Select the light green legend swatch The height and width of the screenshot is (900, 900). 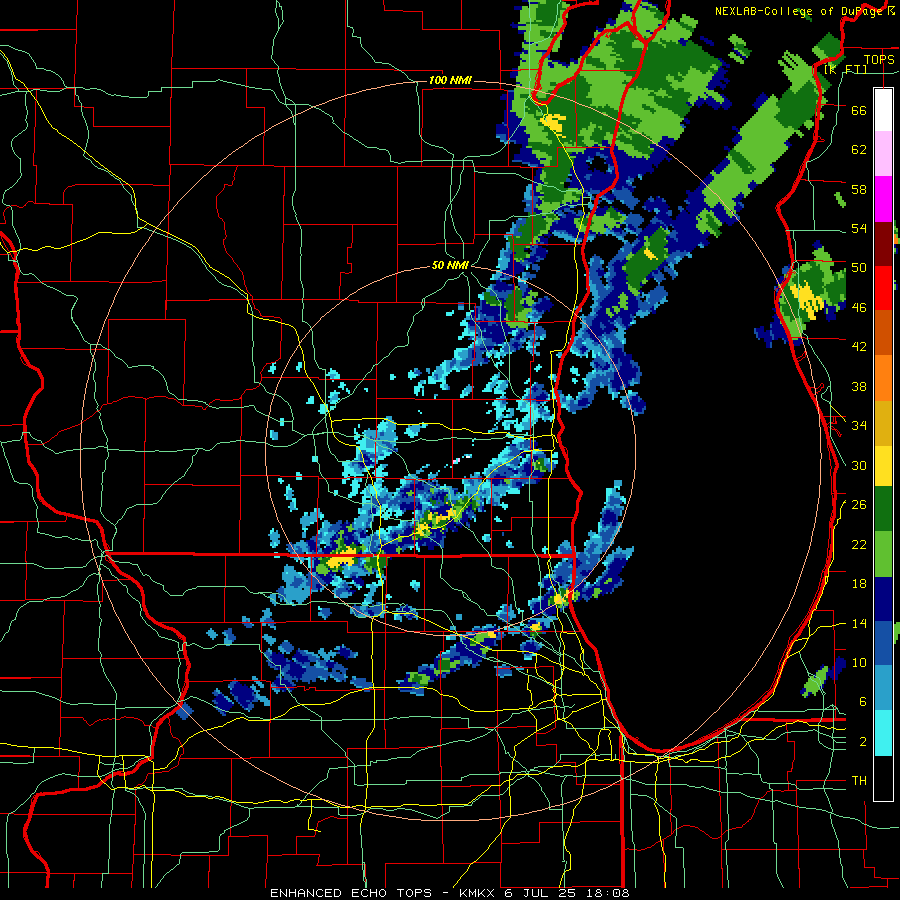point(883,554)
